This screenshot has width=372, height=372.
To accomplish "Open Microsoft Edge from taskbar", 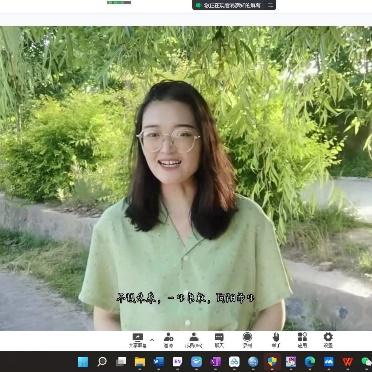I will (310, 362).
